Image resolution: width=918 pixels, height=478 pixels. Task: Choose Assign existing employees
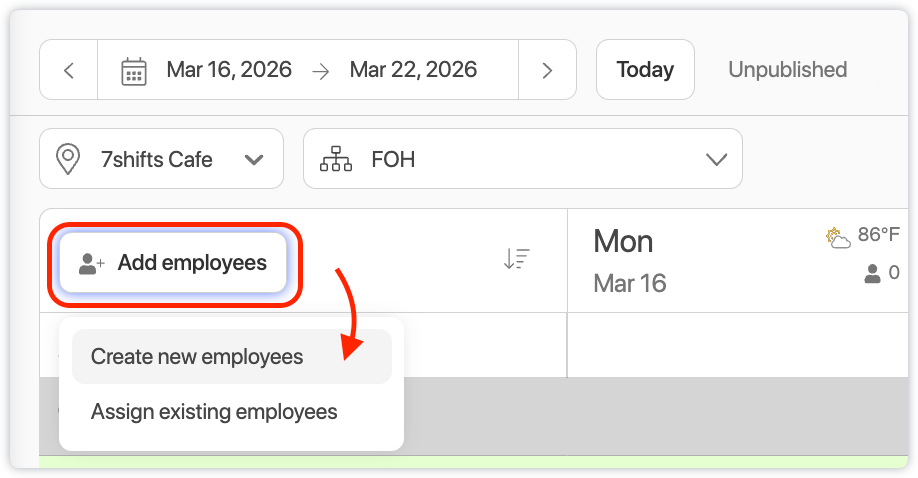click(214, 412)
